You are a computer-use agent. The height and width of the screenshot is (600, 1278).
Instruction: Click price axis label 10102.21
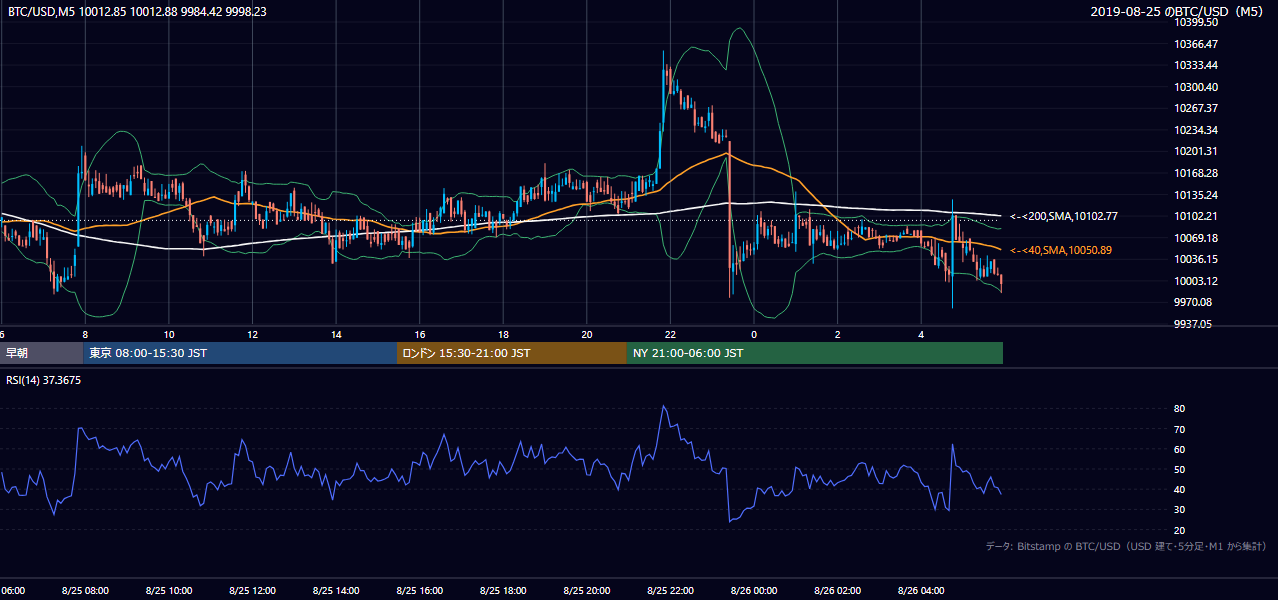point(1195,216)
